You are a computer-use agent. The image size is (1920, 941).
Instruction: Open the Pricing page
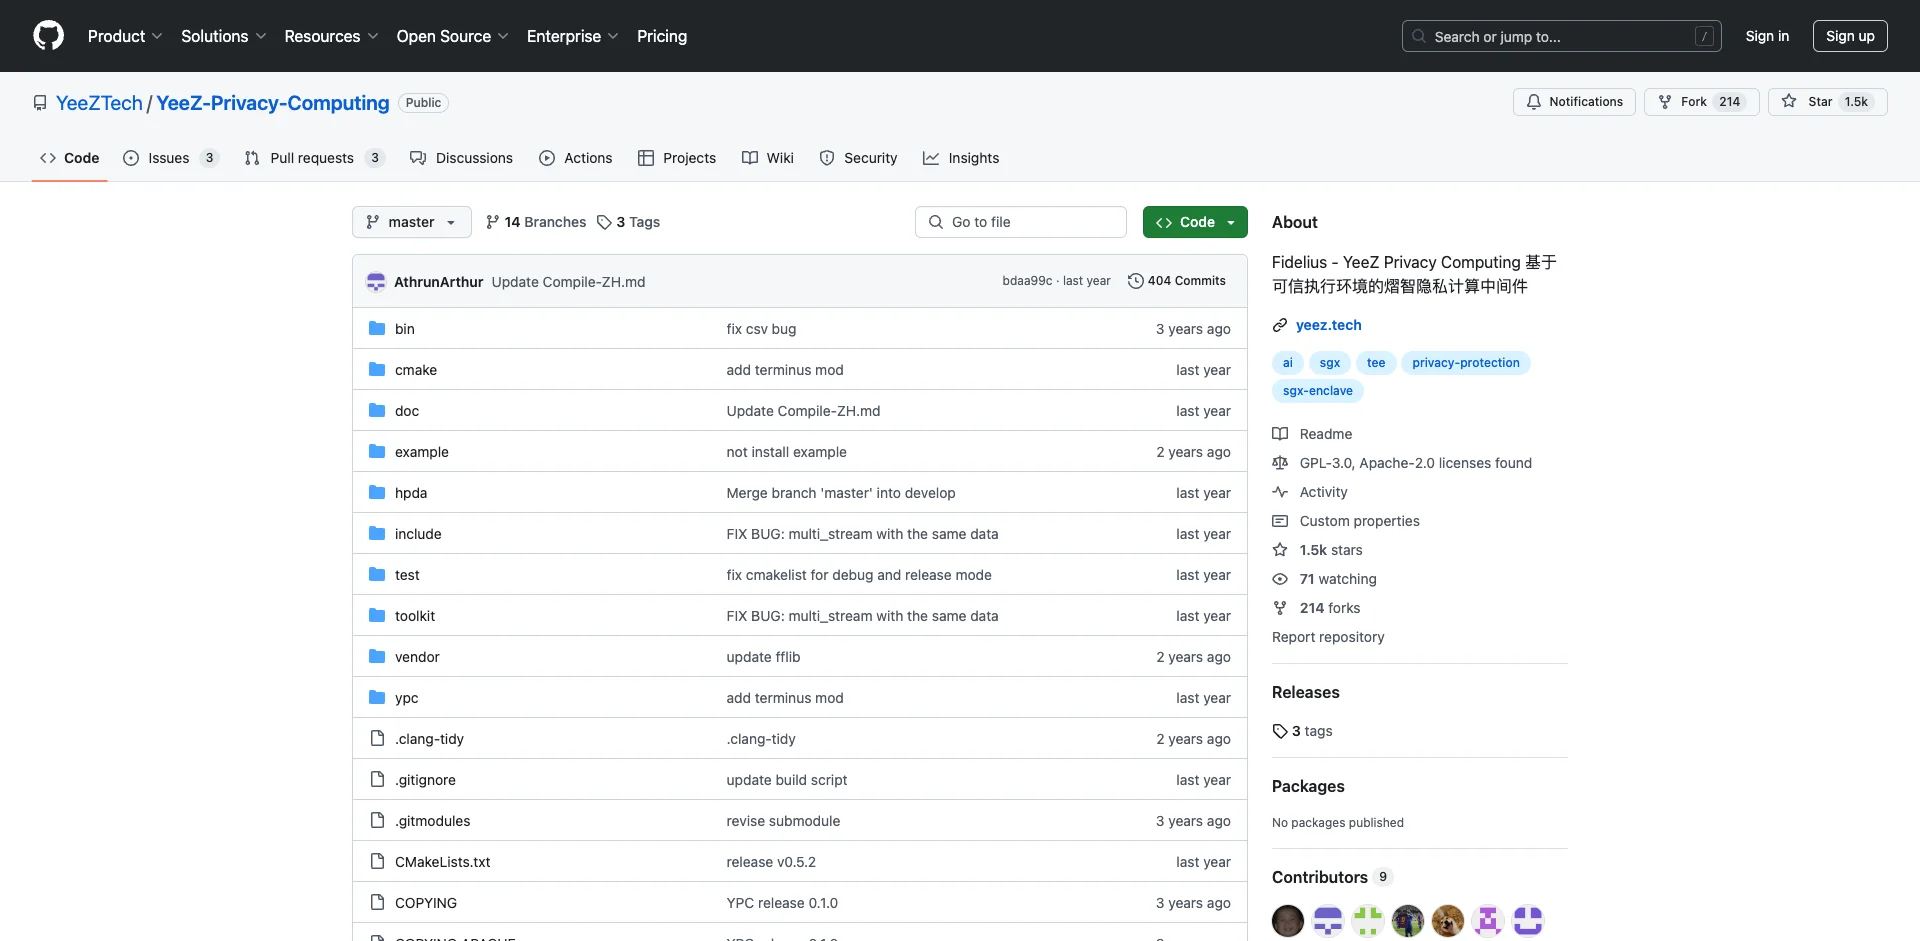tap(662, 36)
